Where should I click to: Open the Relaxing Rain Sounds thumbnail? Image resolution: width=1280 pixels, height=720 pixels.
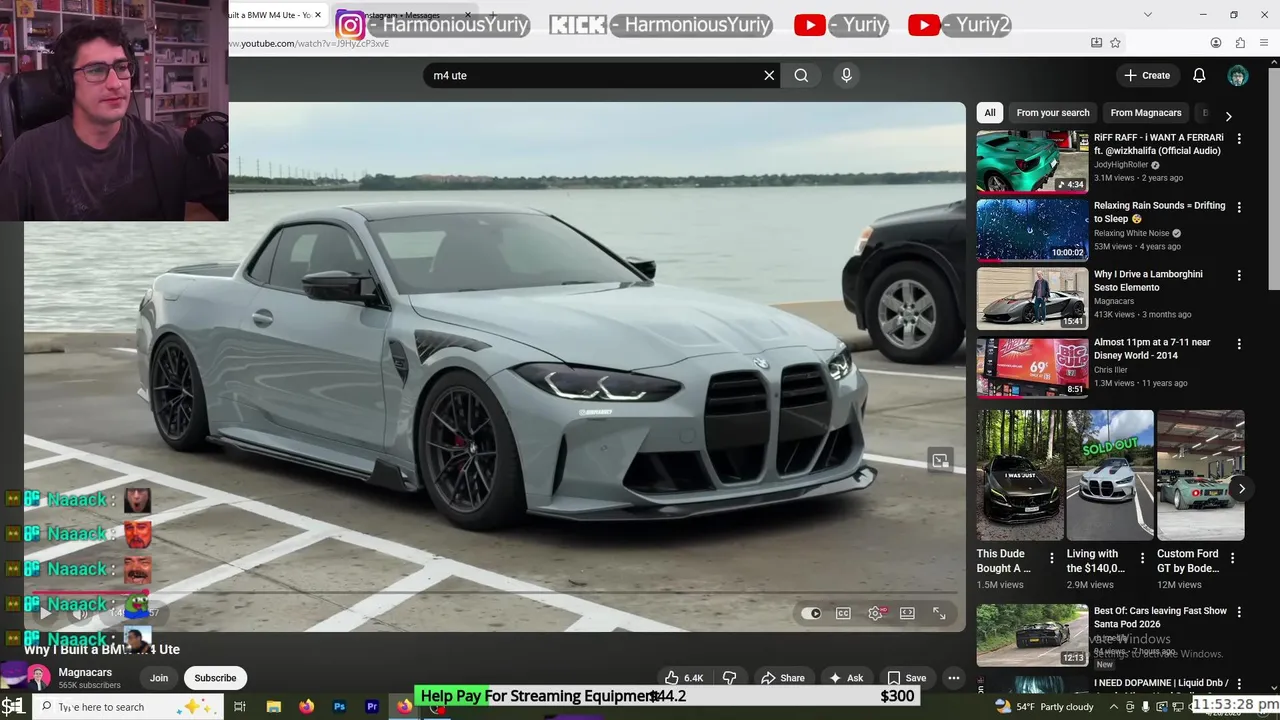pos(1032,229)
